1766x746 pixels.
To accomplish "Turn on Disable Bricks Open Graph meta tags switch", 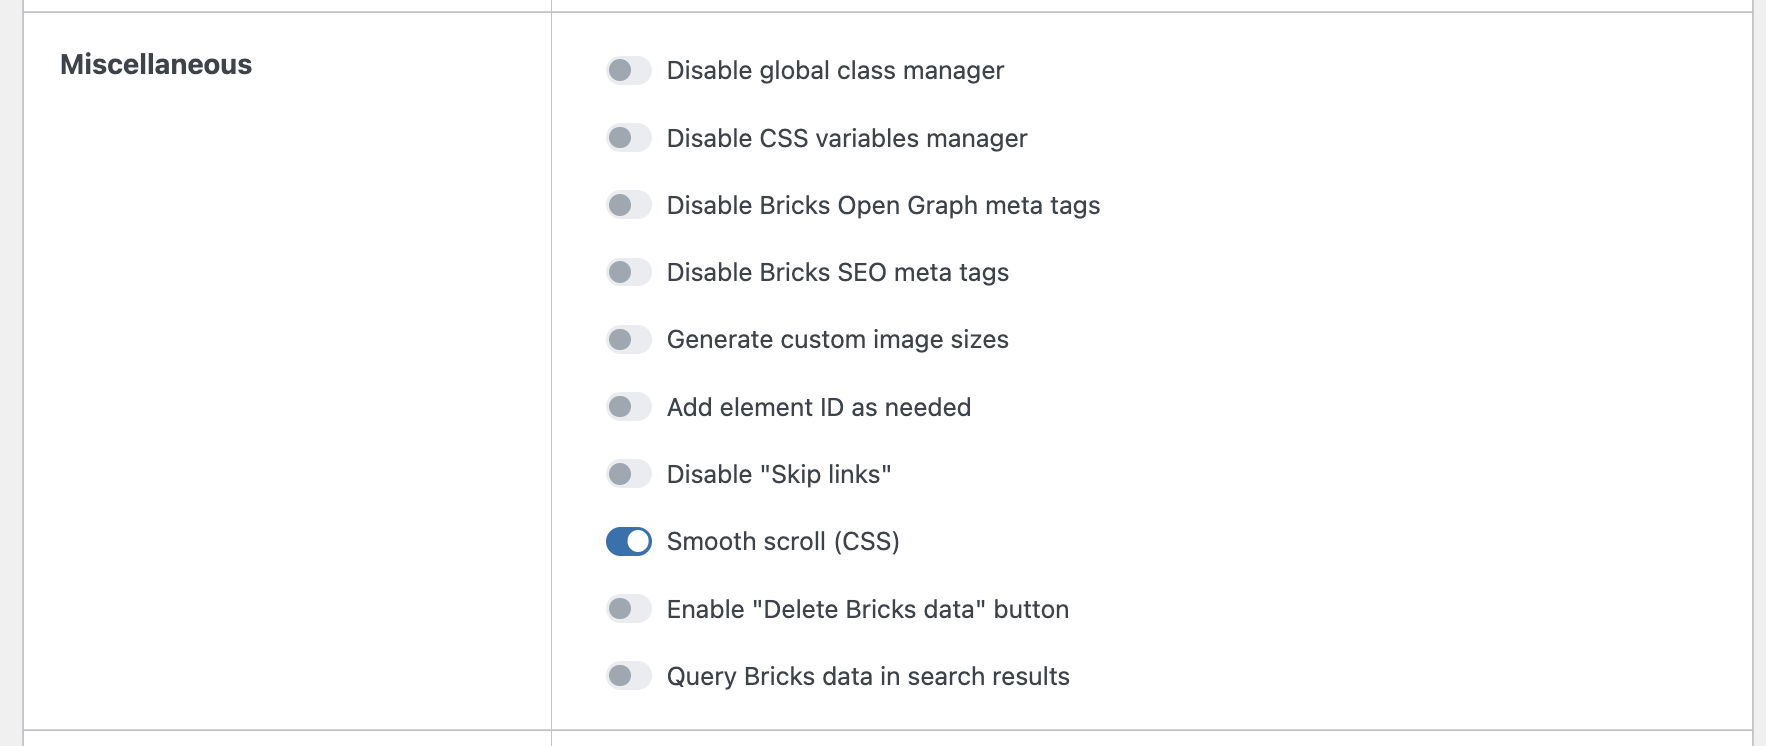I will (628, 205).
